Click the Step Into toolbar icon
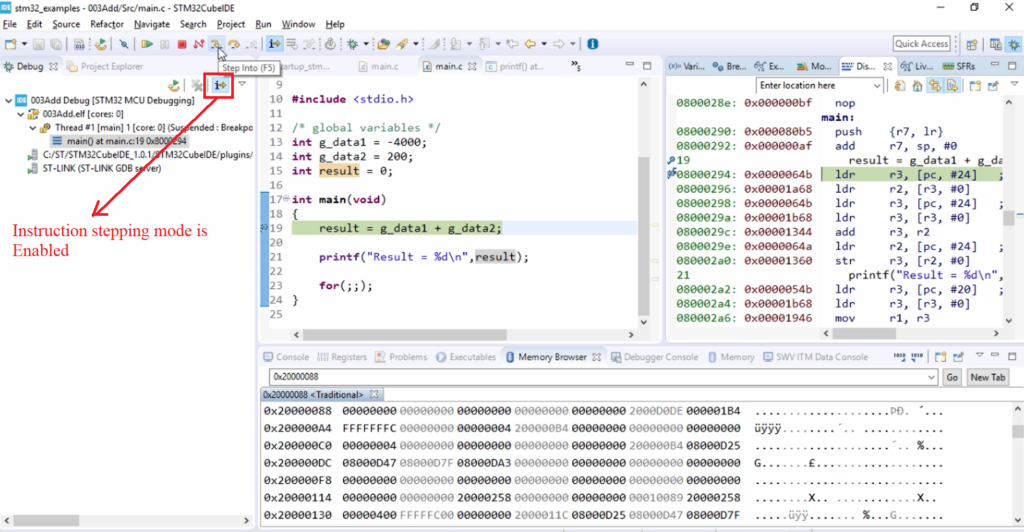The image size is (1024, 532). point(216,44)
